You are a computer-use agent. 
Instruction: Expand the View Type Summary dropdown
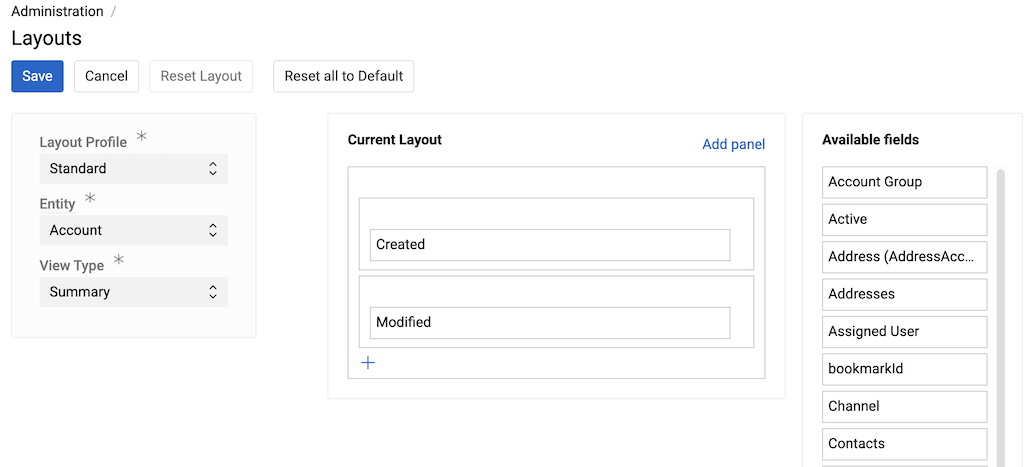coord(133,293)
